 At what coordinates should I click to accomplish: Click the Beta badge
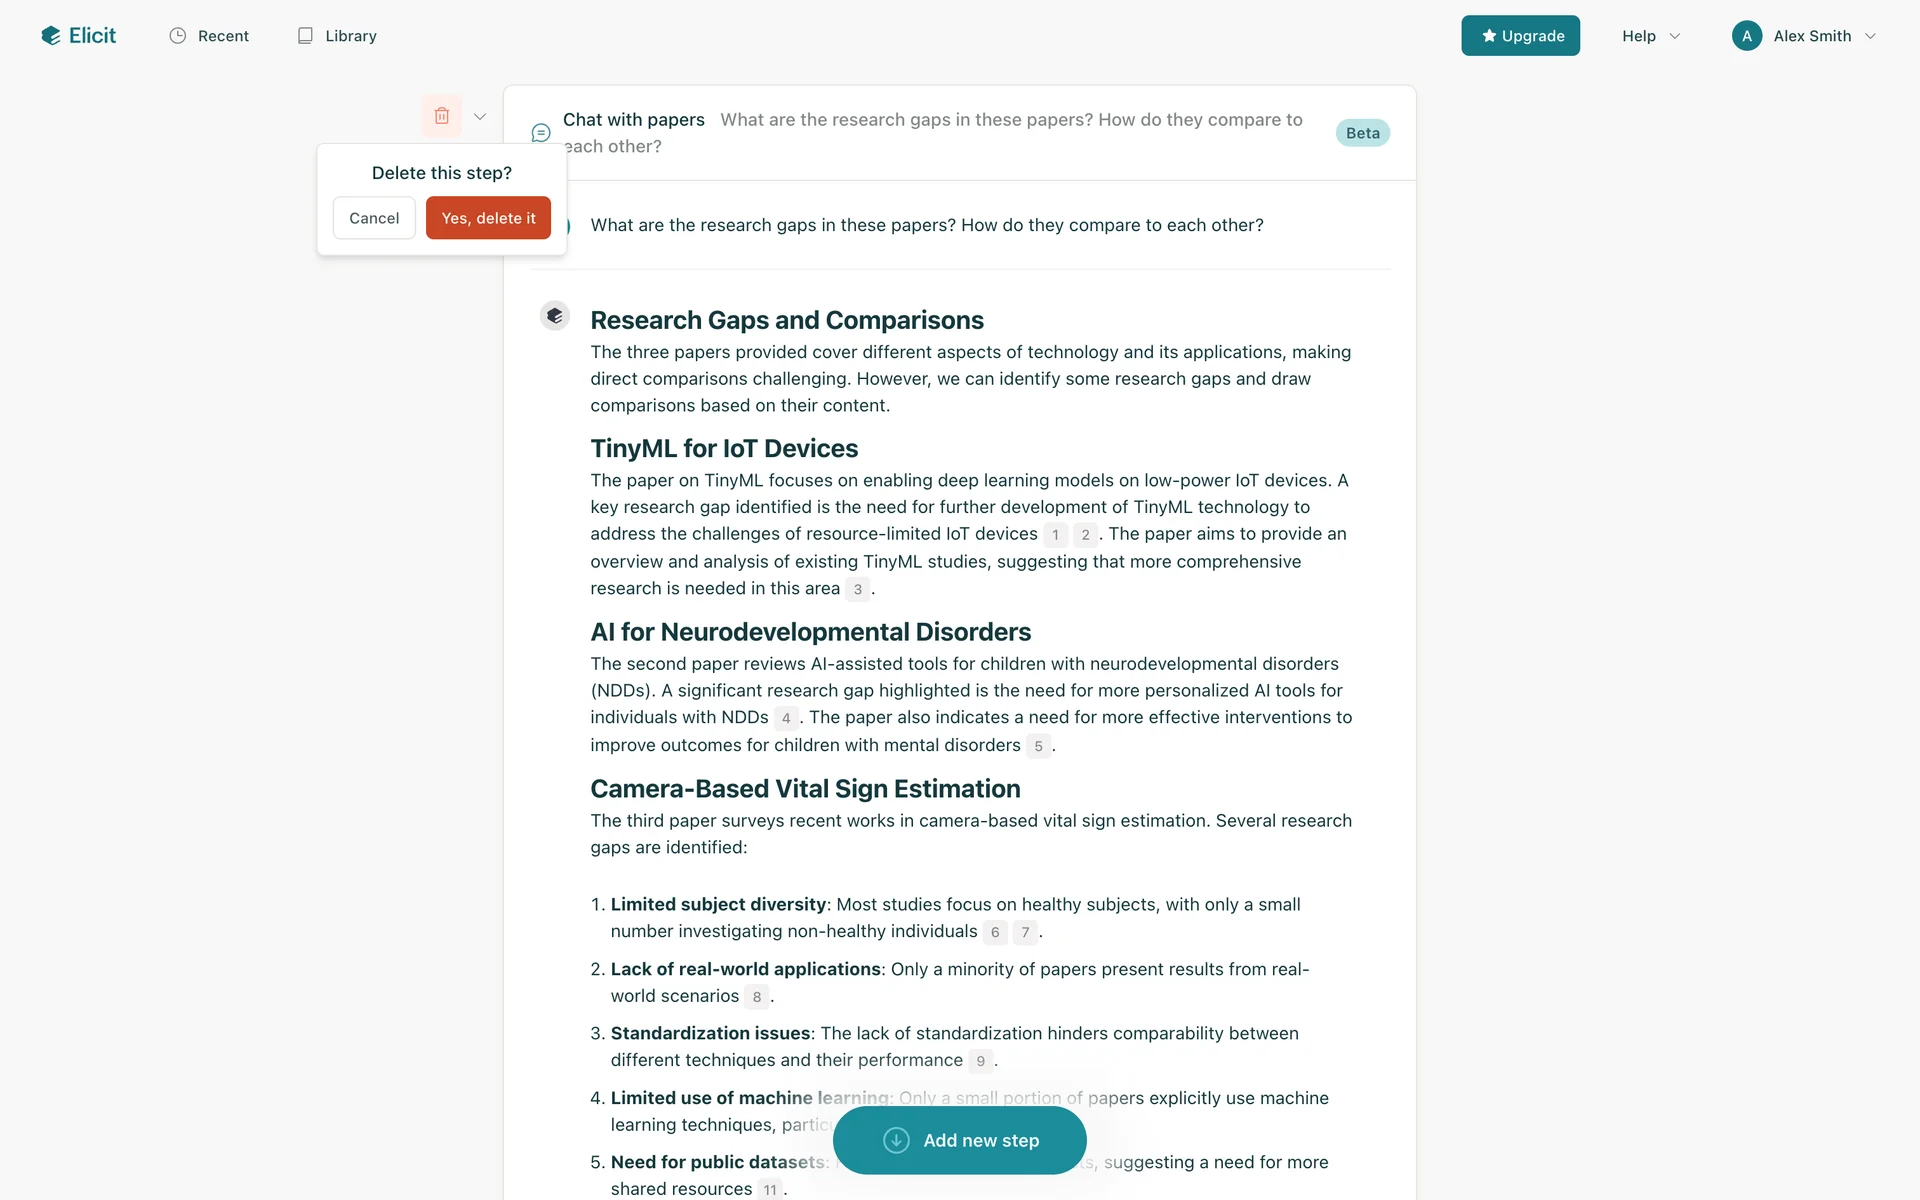(1362, 133)
